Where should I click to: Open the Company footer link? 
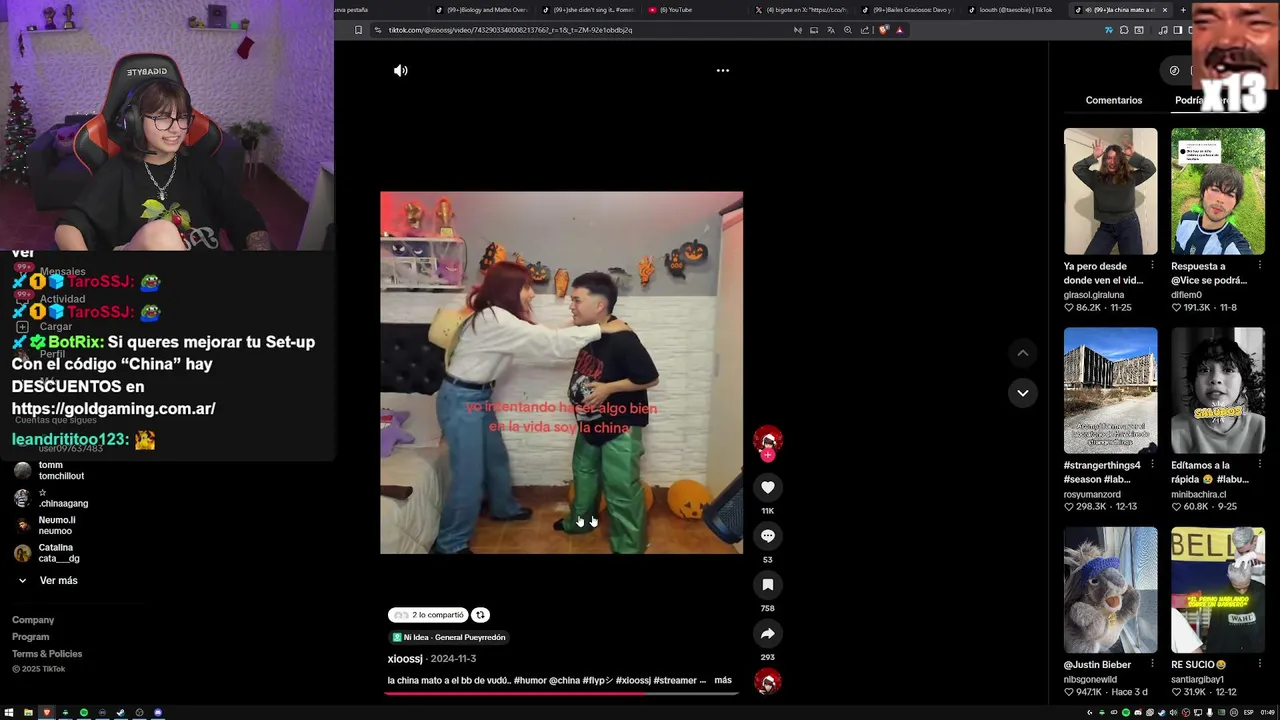(33, 620)
